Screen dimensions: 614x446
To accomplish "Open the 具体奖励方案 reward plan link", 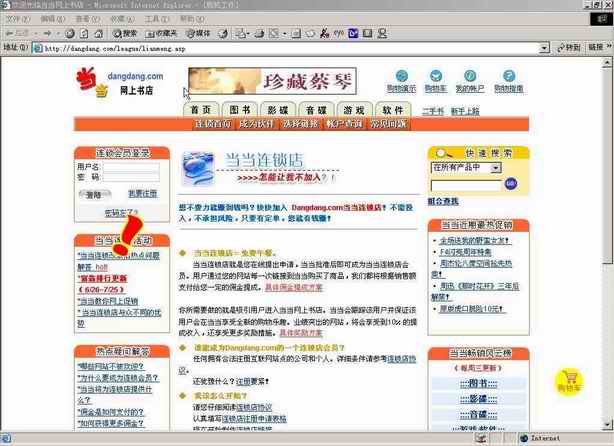I will pyautogui.click(x=301, y=333).
